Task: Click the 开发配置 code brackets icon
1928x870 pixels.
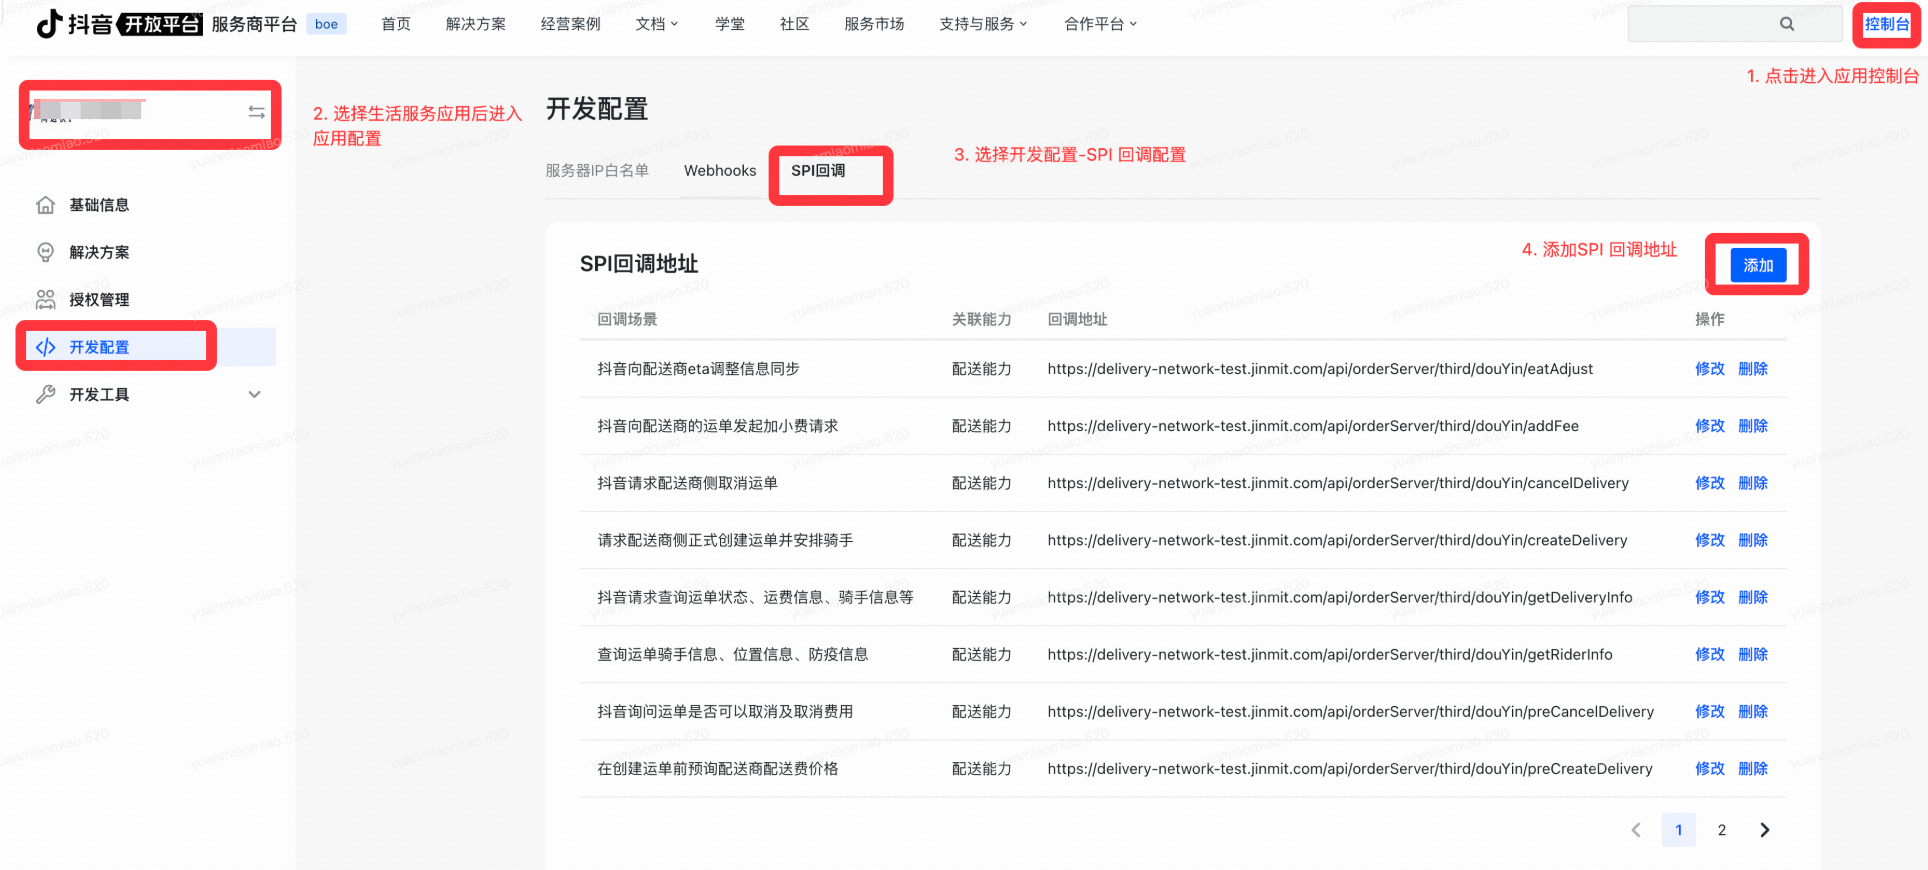Action: (x=46, y=347)
